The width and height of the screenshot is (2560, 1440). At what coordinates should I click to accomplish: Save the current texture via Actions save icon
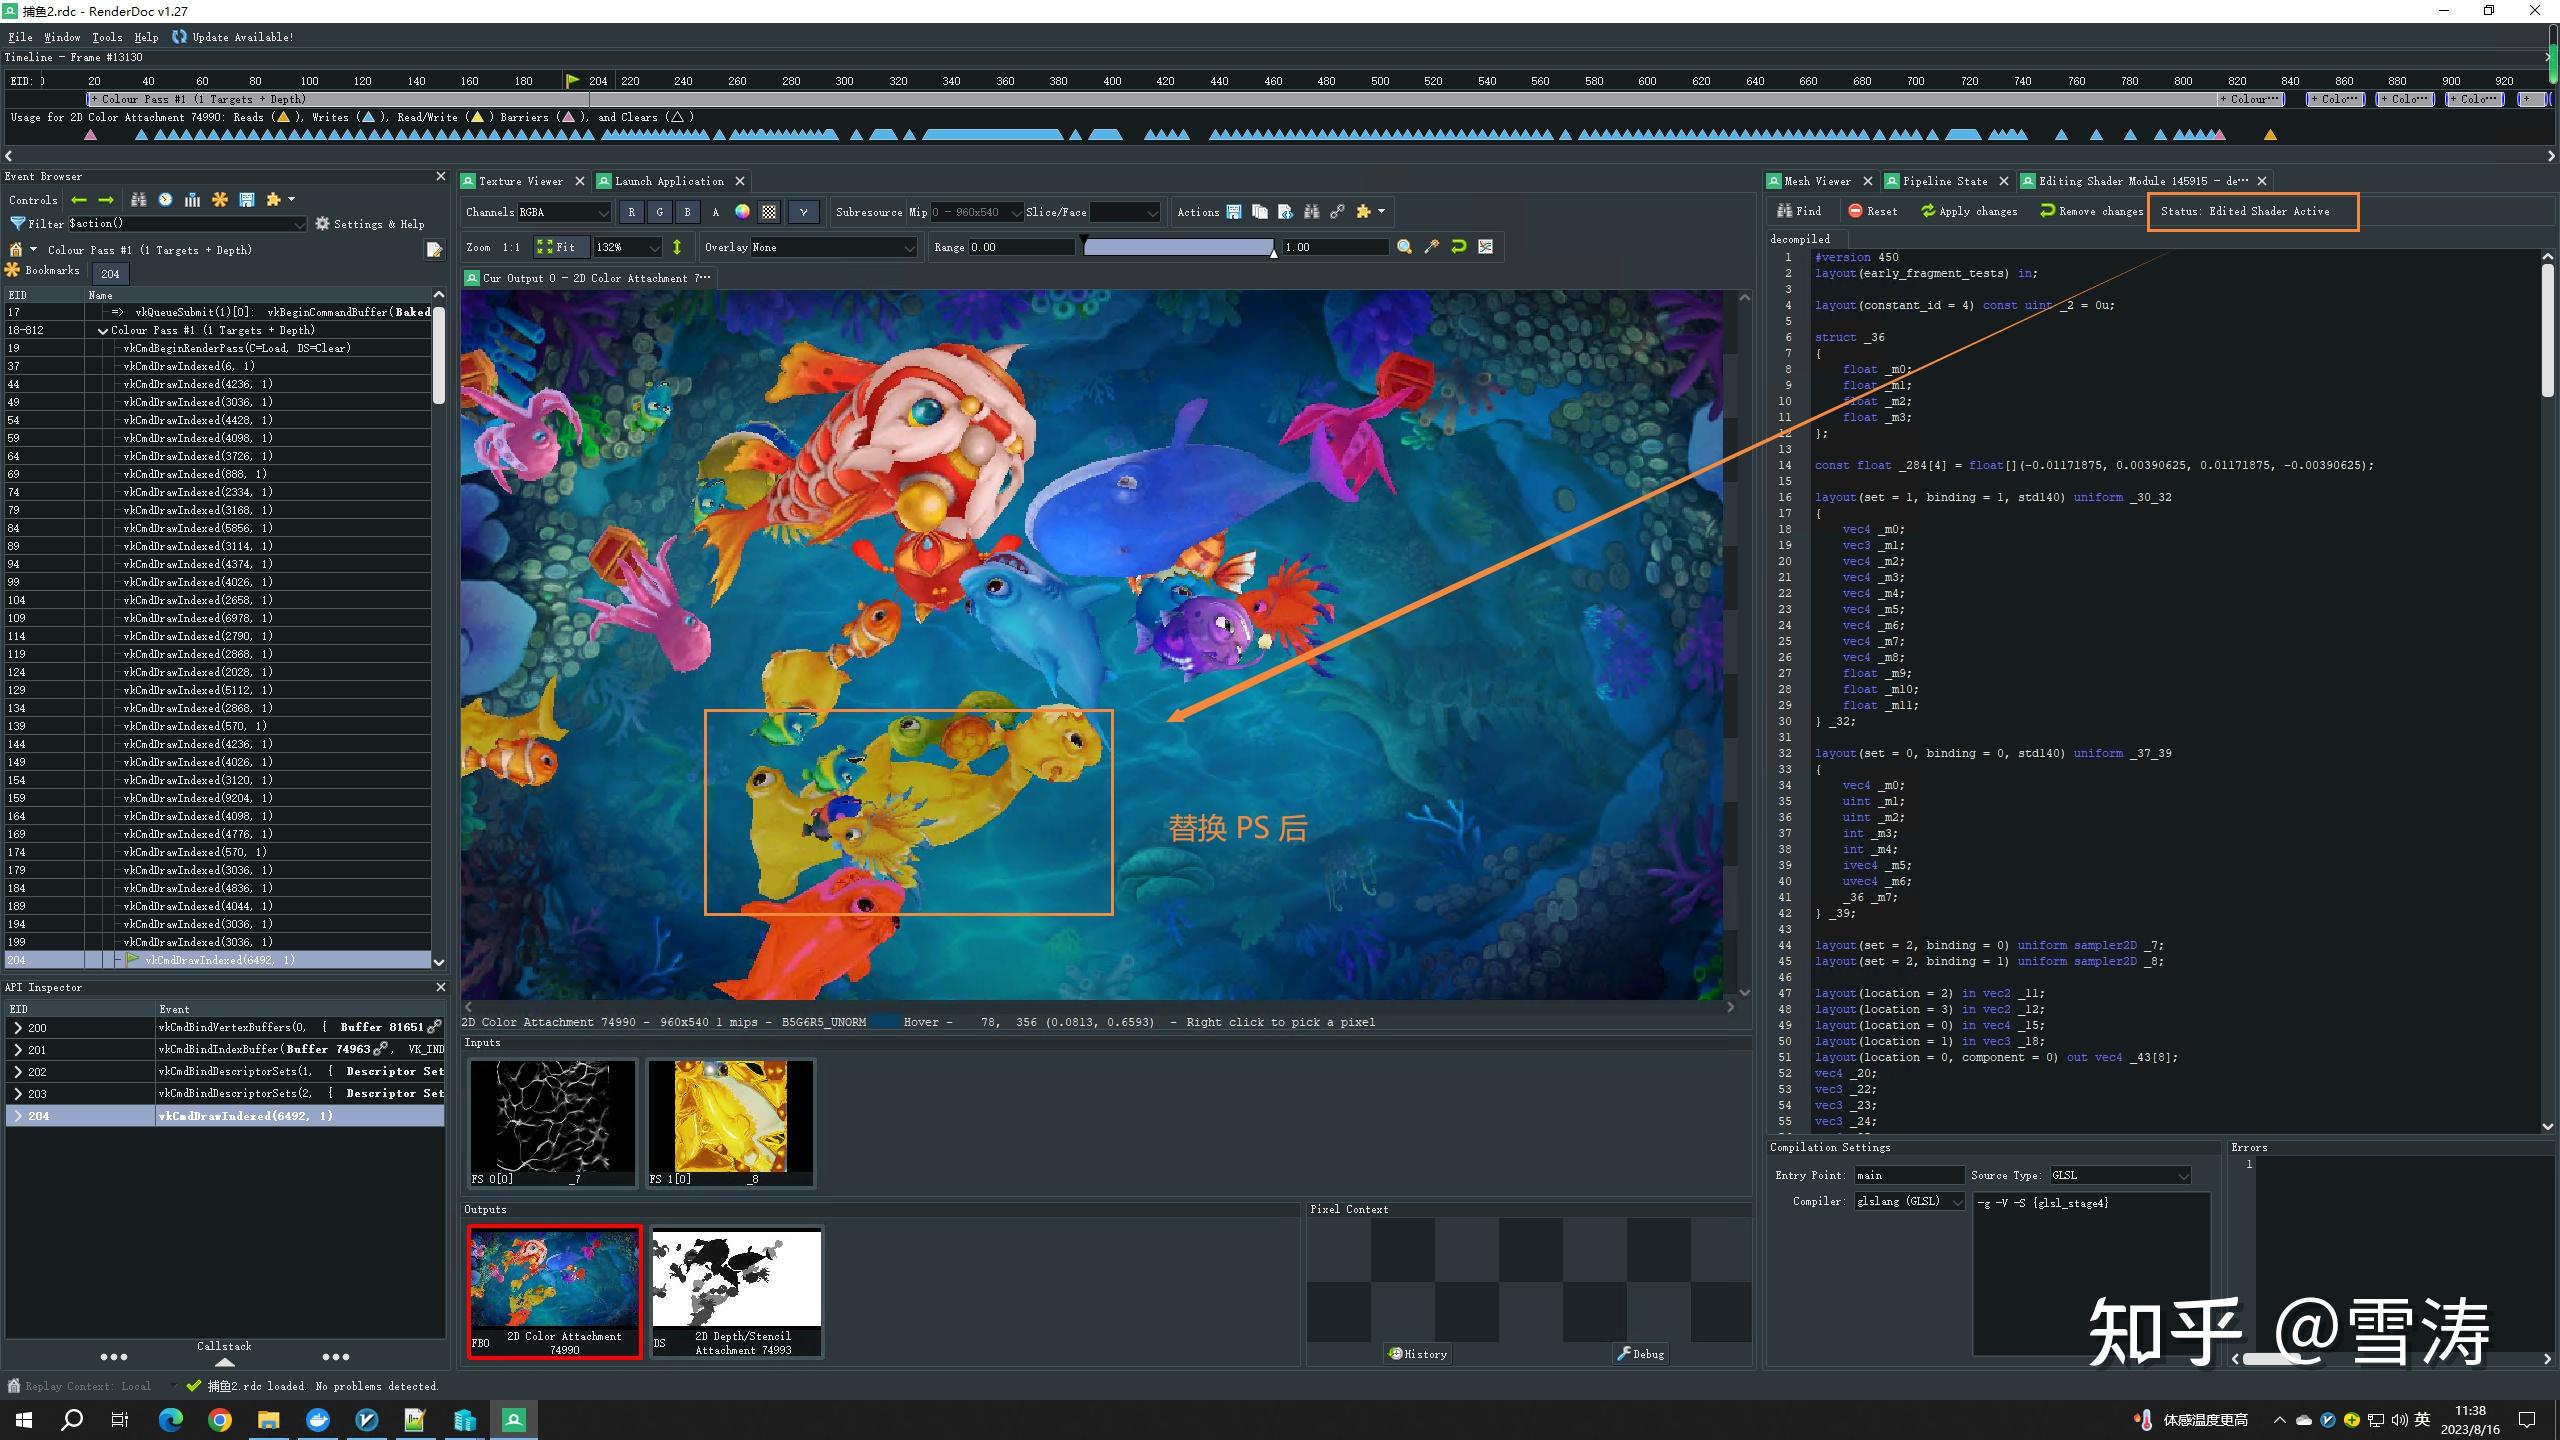(x=1234, y=212)
